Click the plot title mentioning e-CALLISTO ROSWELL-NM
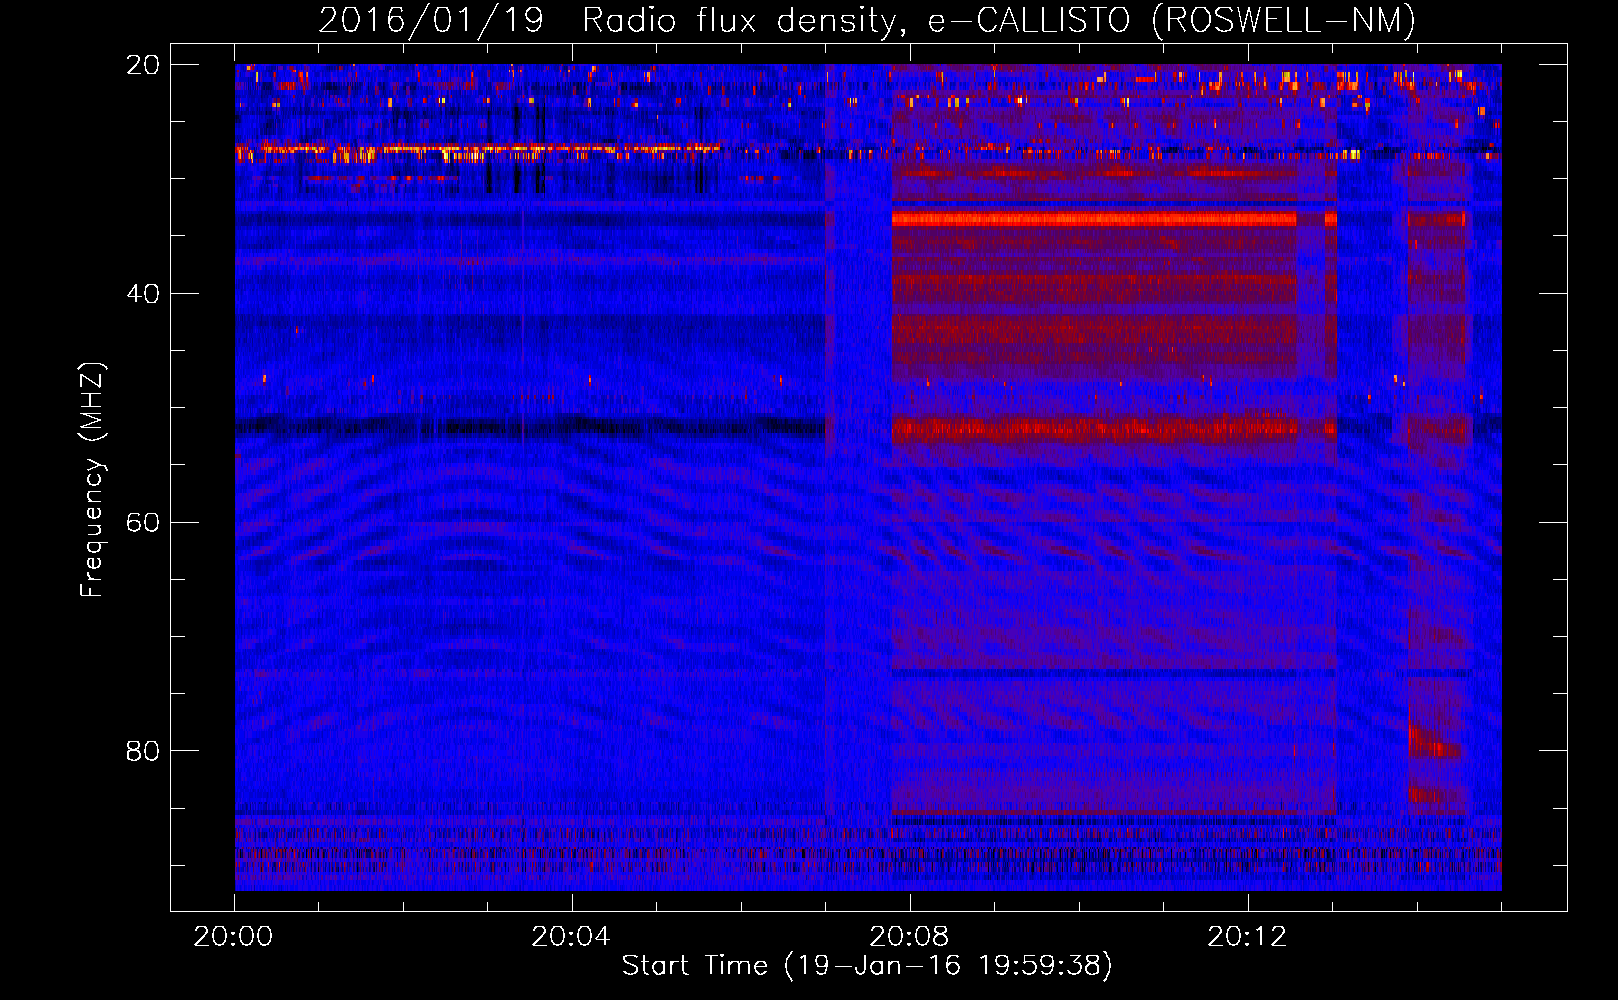1618x1000 pixels. 867,20
